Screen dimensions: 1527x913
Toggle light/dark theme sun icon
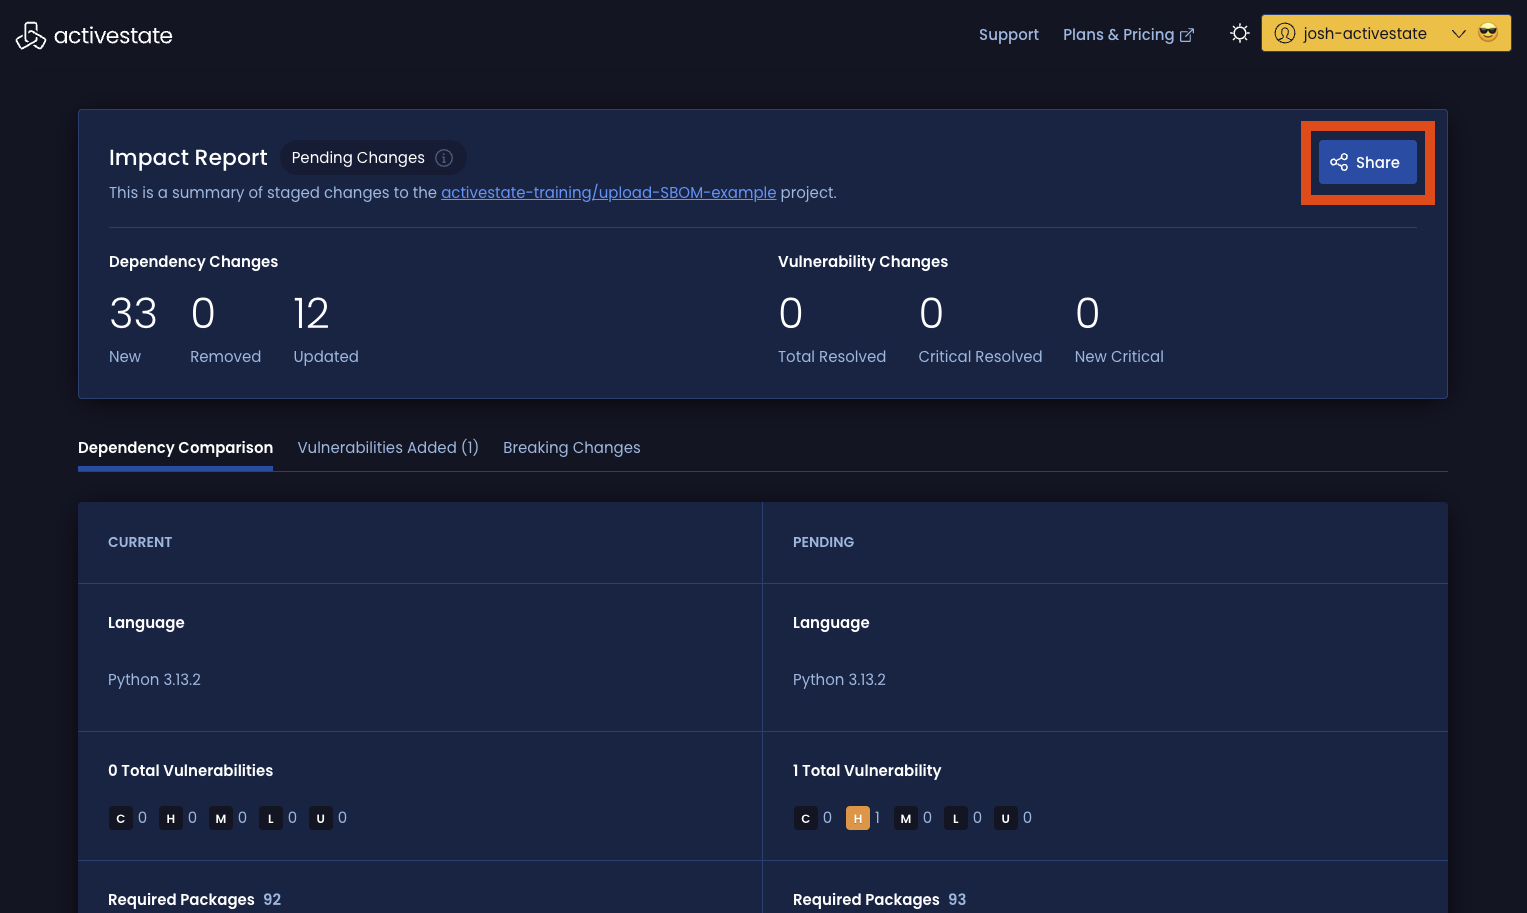pyautogui.click(x=1239, y=33)
